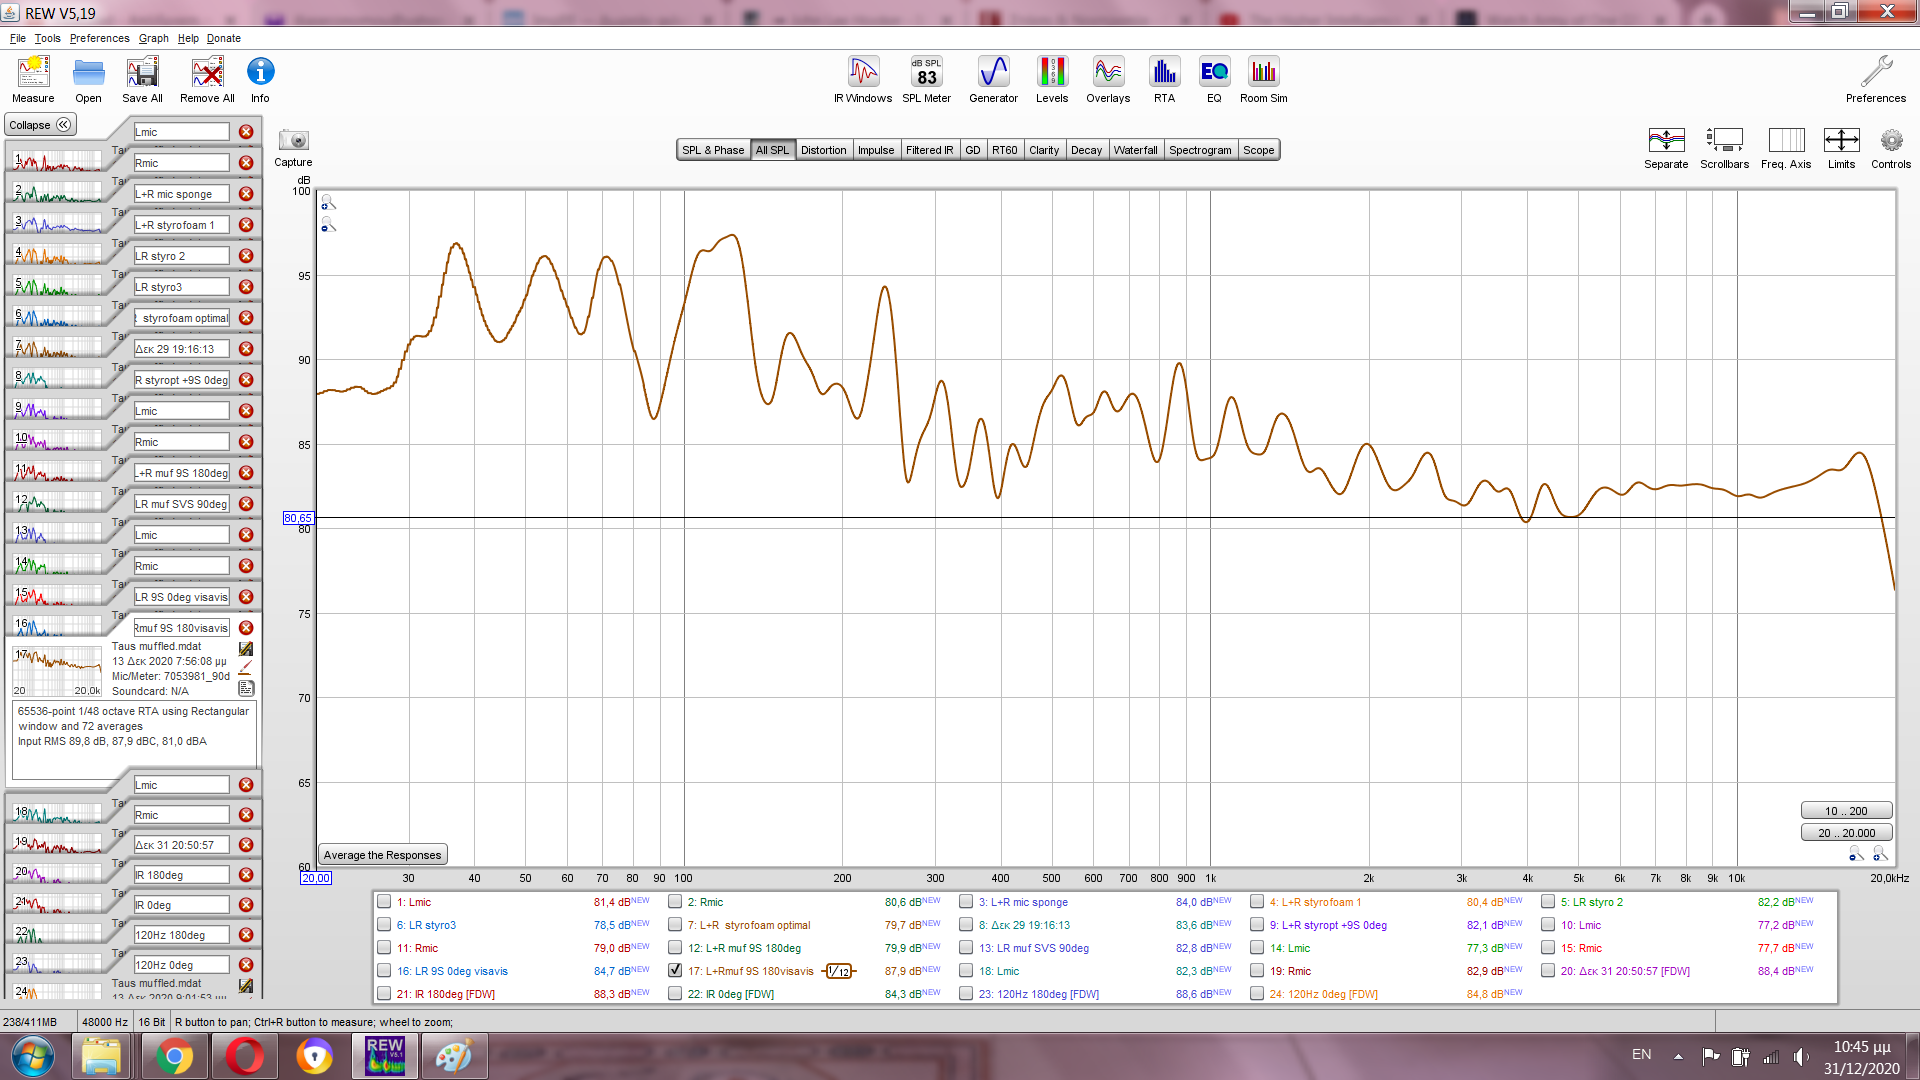Show trace '3: L+R mic sponge'
This screenshot has height=1080, width=1920.
point(966,901)
